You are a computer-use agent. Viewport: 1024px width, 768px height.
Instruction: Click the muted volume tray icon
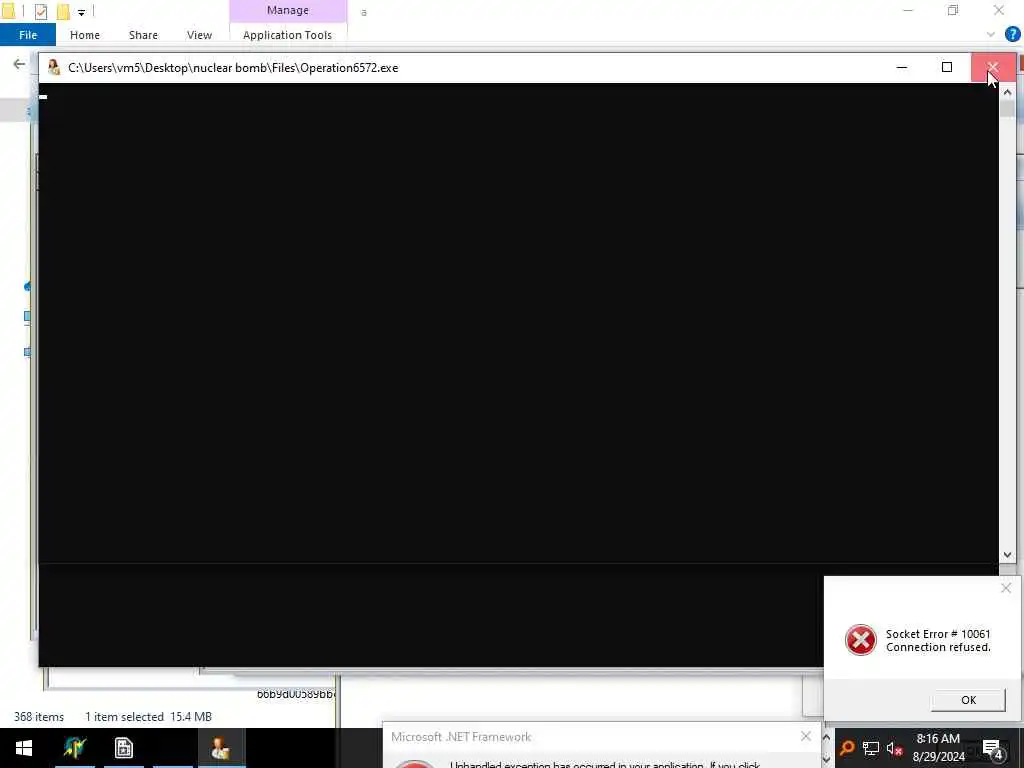tap(894, 748)
